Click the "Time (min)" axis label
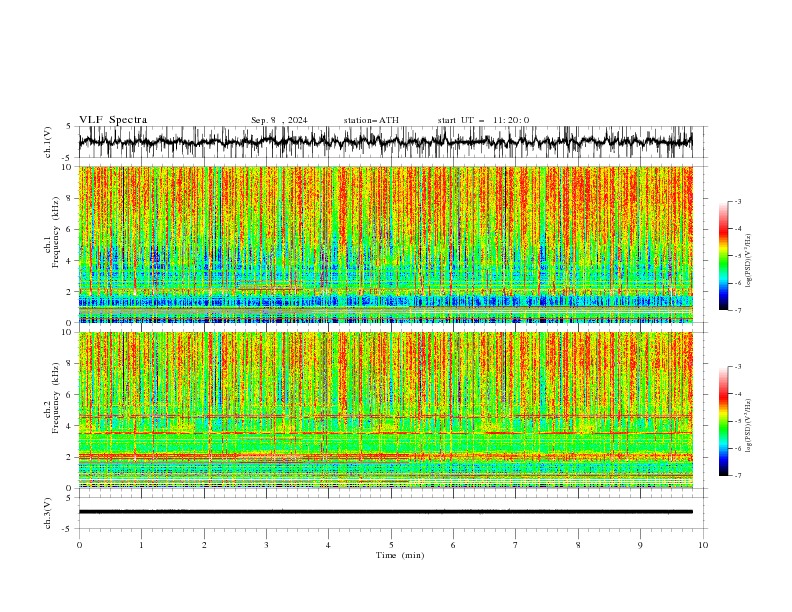792x612 pixels. click(400, 555)
